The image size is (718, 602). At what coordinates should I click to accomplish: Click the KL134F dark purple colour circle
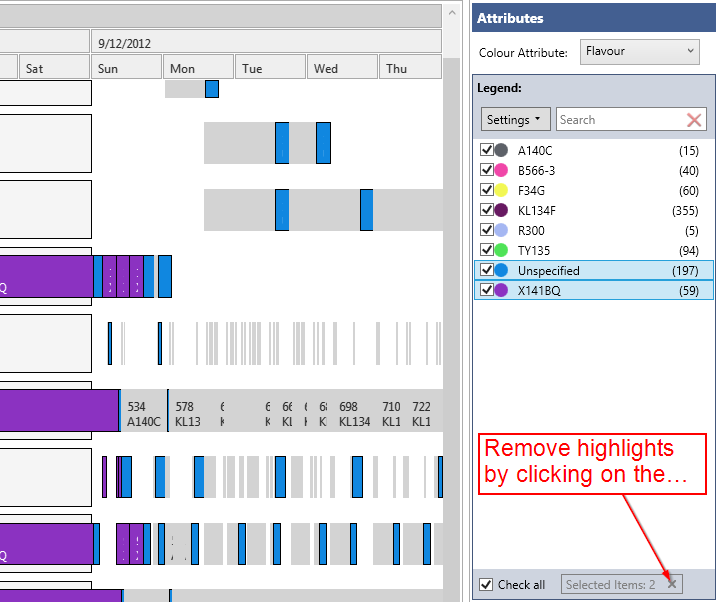point(501,210)
